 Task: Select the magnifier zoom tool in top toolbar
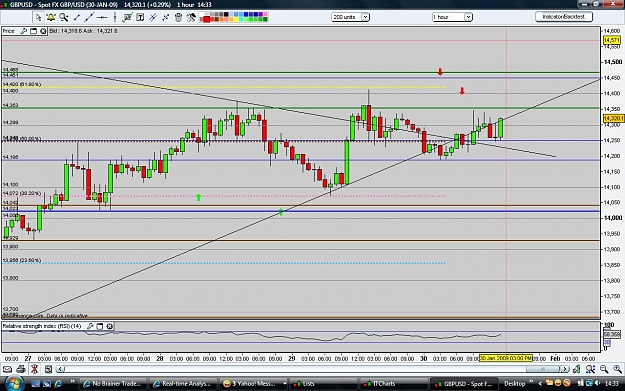[x=63, y=17]
